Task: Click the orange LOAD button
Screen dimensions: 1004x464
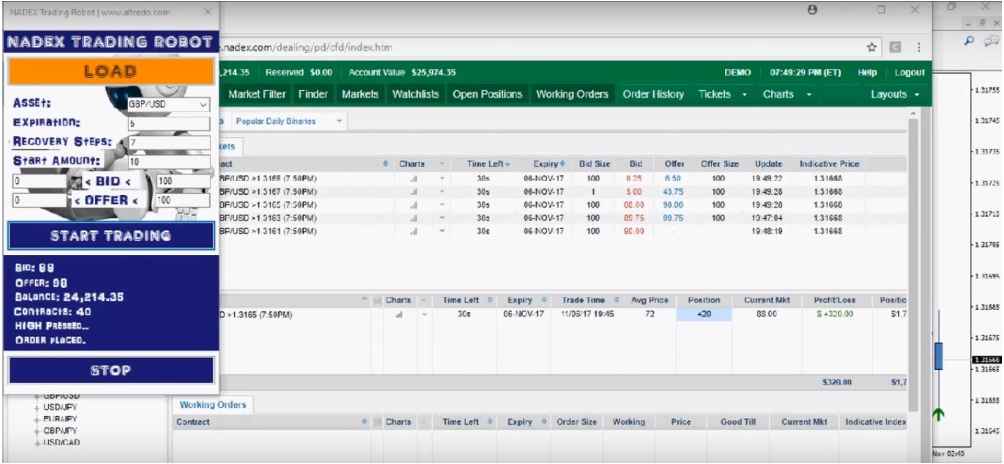Action: pyautogui.click(x=111, y=71)
